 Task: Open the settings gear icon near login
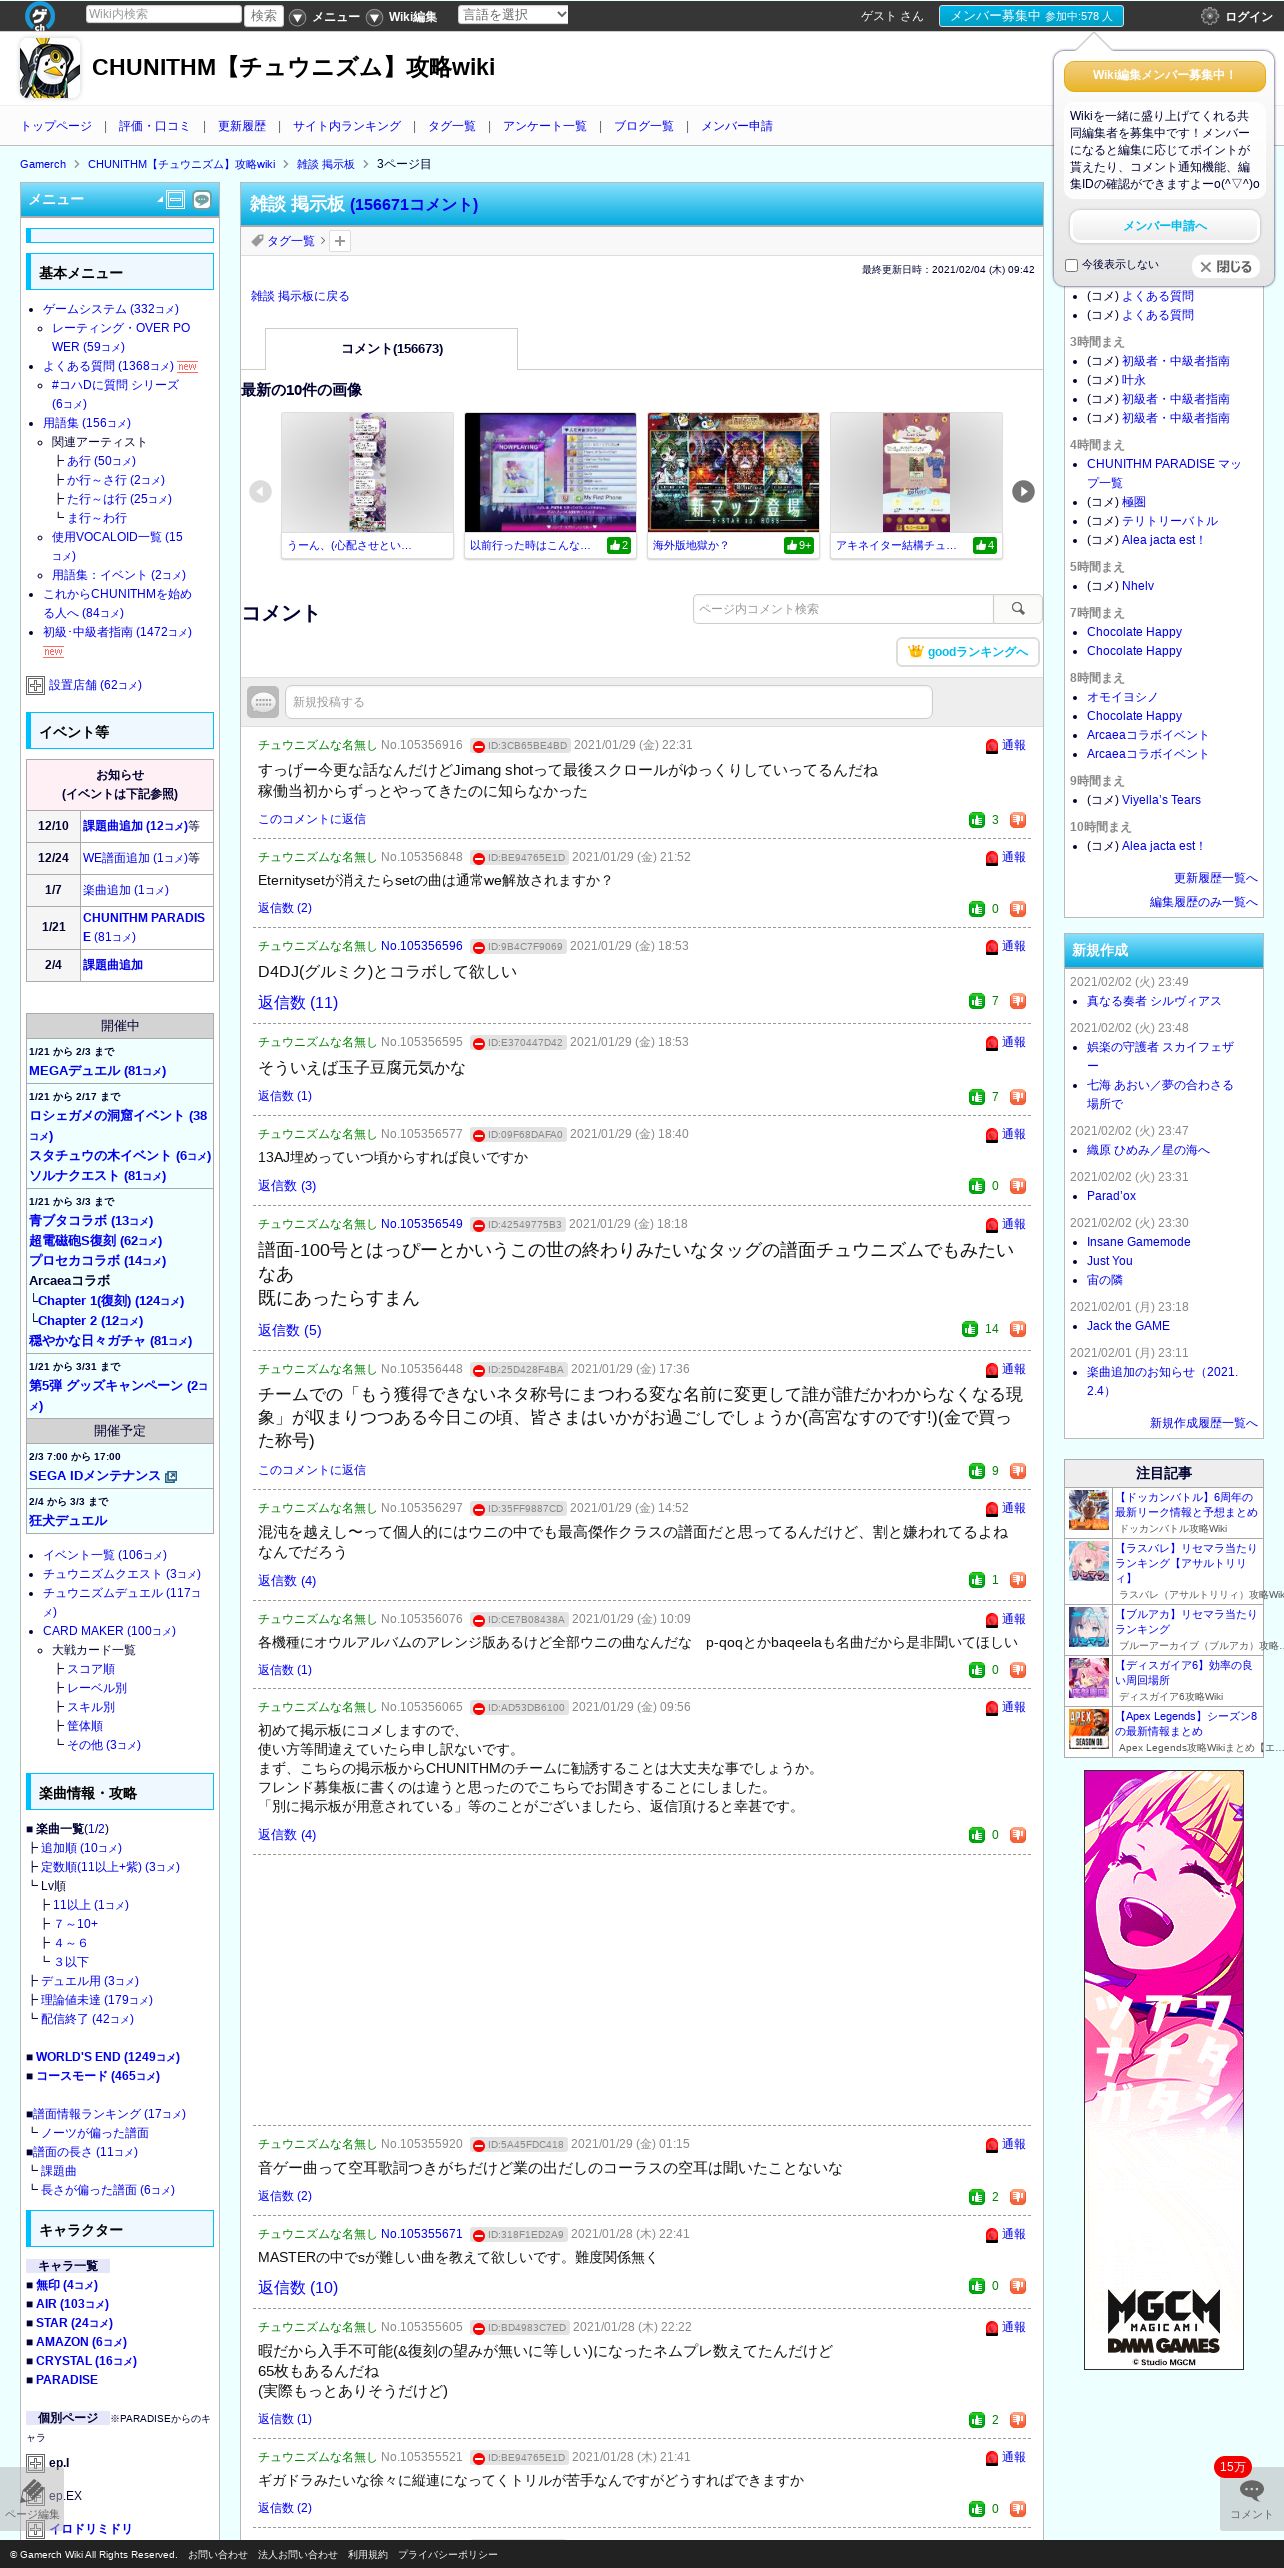(x=1210, y=16)
